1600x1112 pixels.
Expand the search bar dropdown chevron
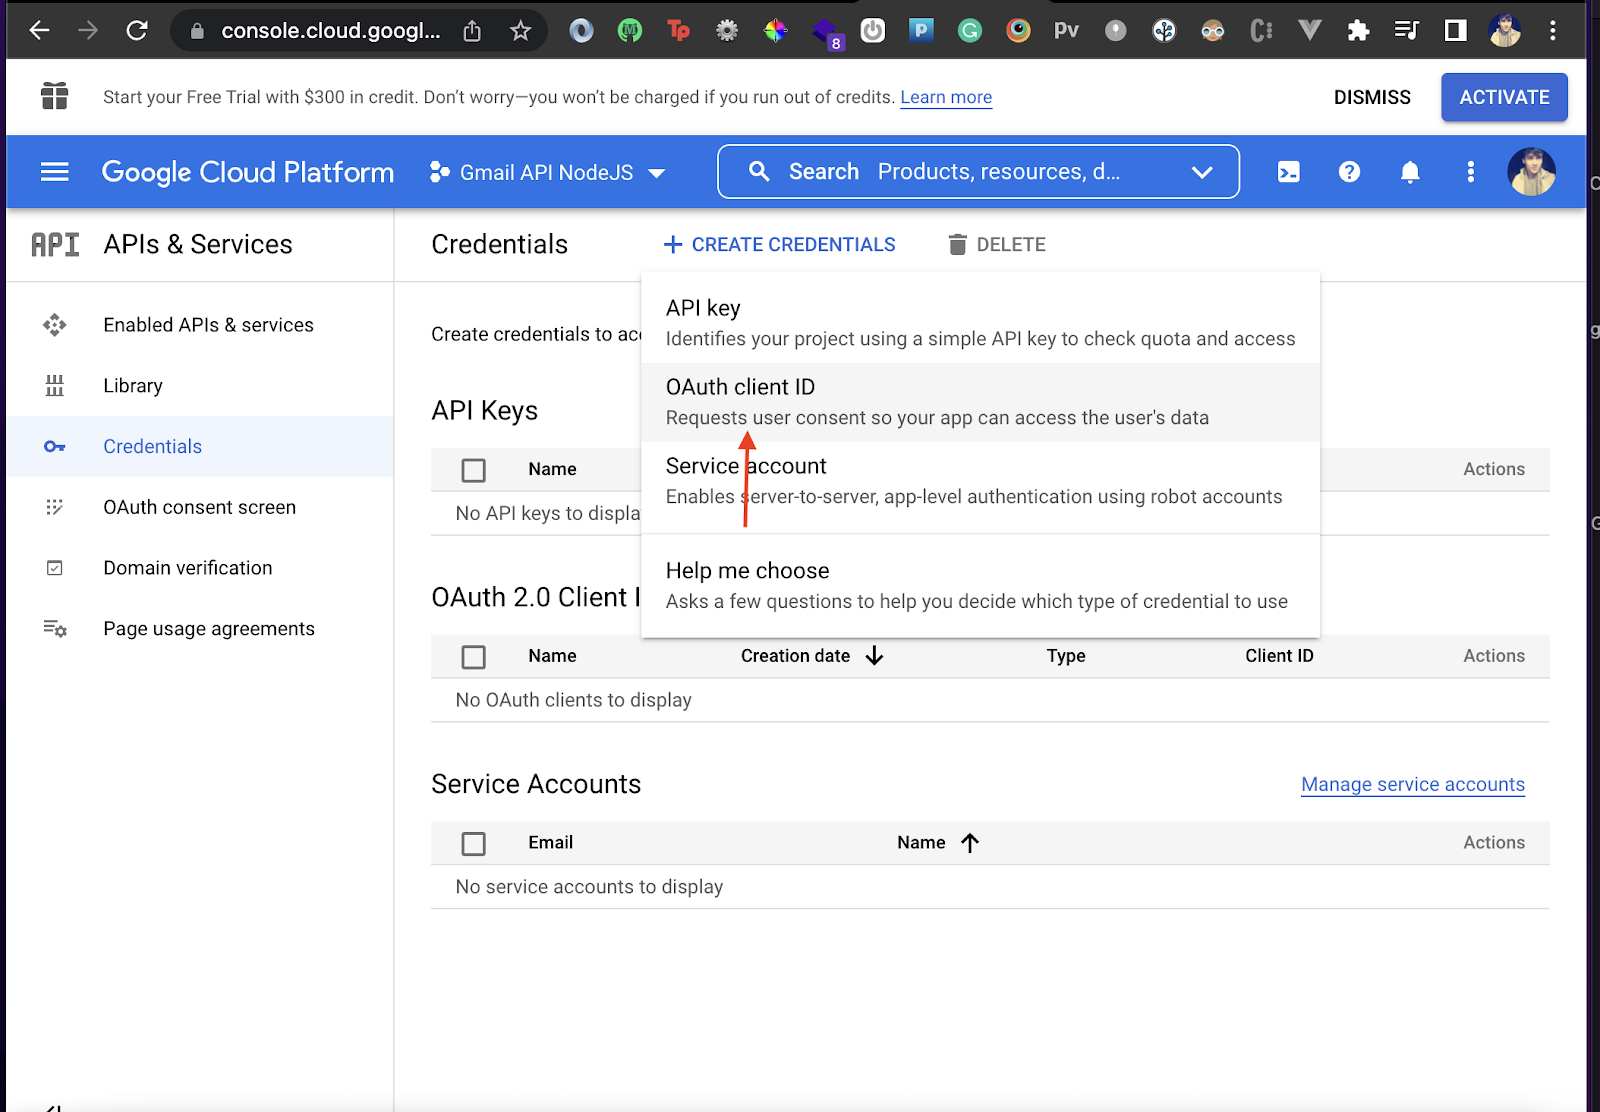(1202, 172)
